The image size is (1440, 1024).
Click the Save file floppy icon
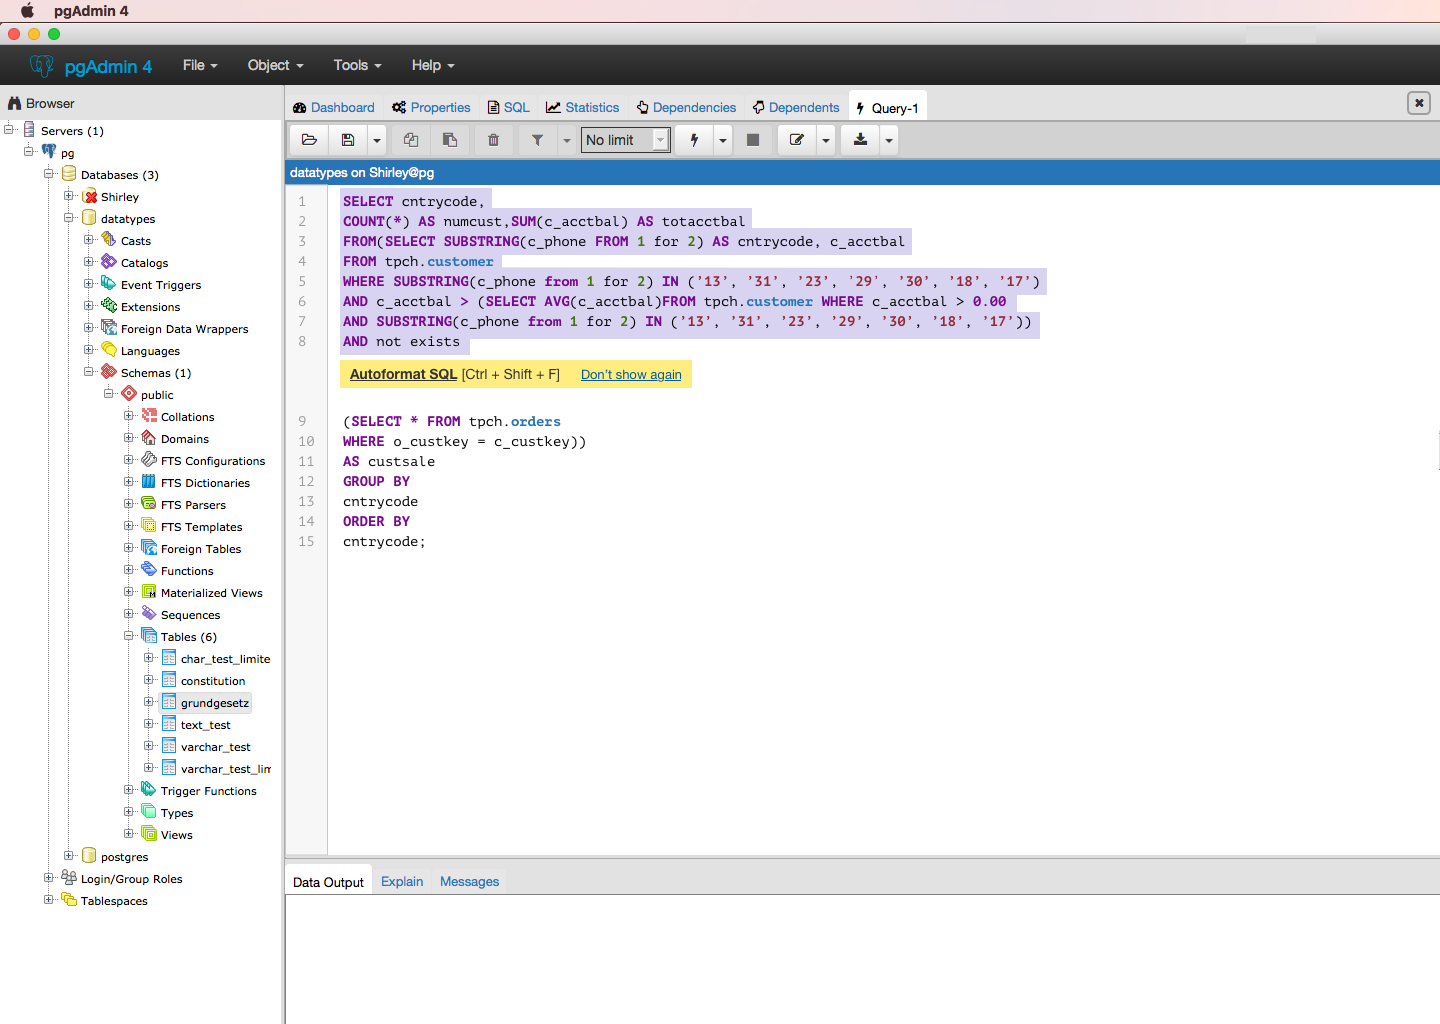click(x=348, y=140)
